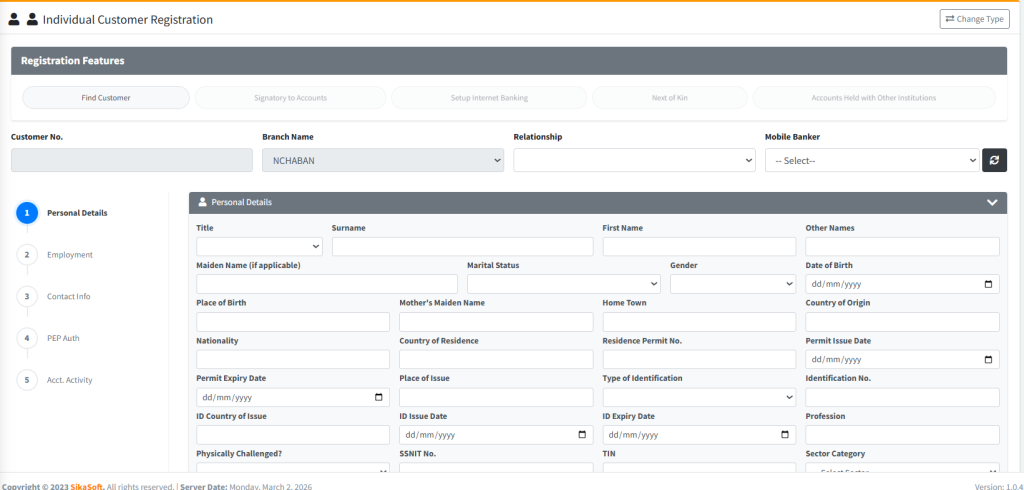Open the Type of Identification dropdown
This screenshot has width=1024, height=490.
tap(699, 397)
